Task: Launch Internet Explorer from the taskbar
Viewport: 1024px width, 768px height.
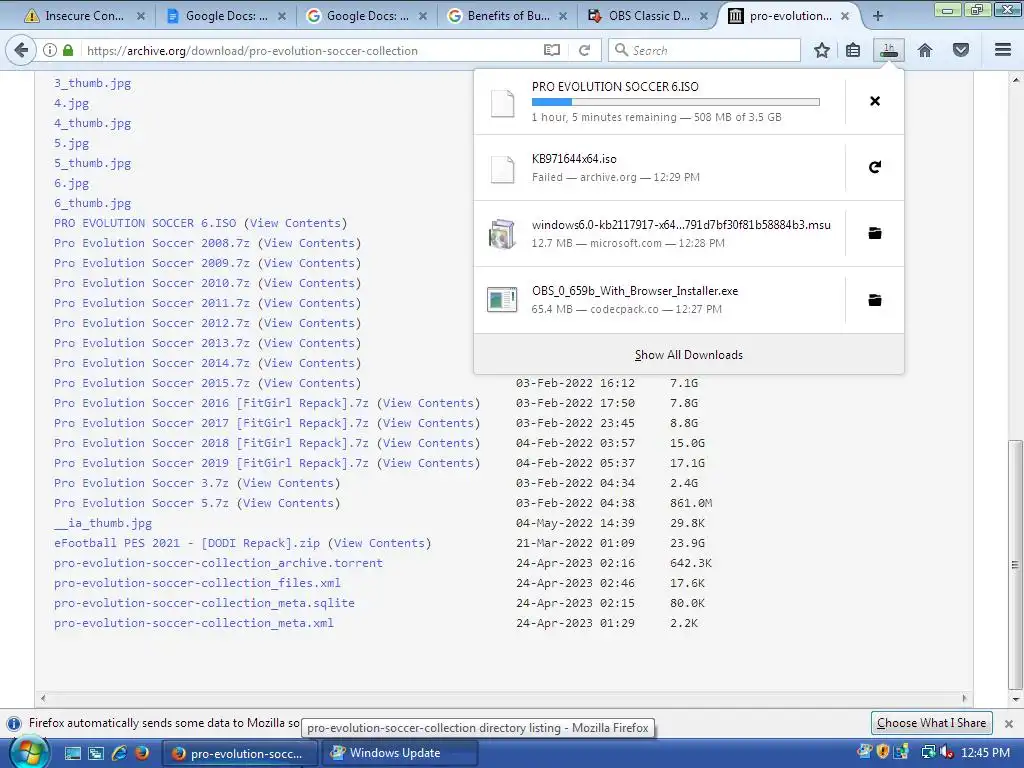Action: click(119, 753)
